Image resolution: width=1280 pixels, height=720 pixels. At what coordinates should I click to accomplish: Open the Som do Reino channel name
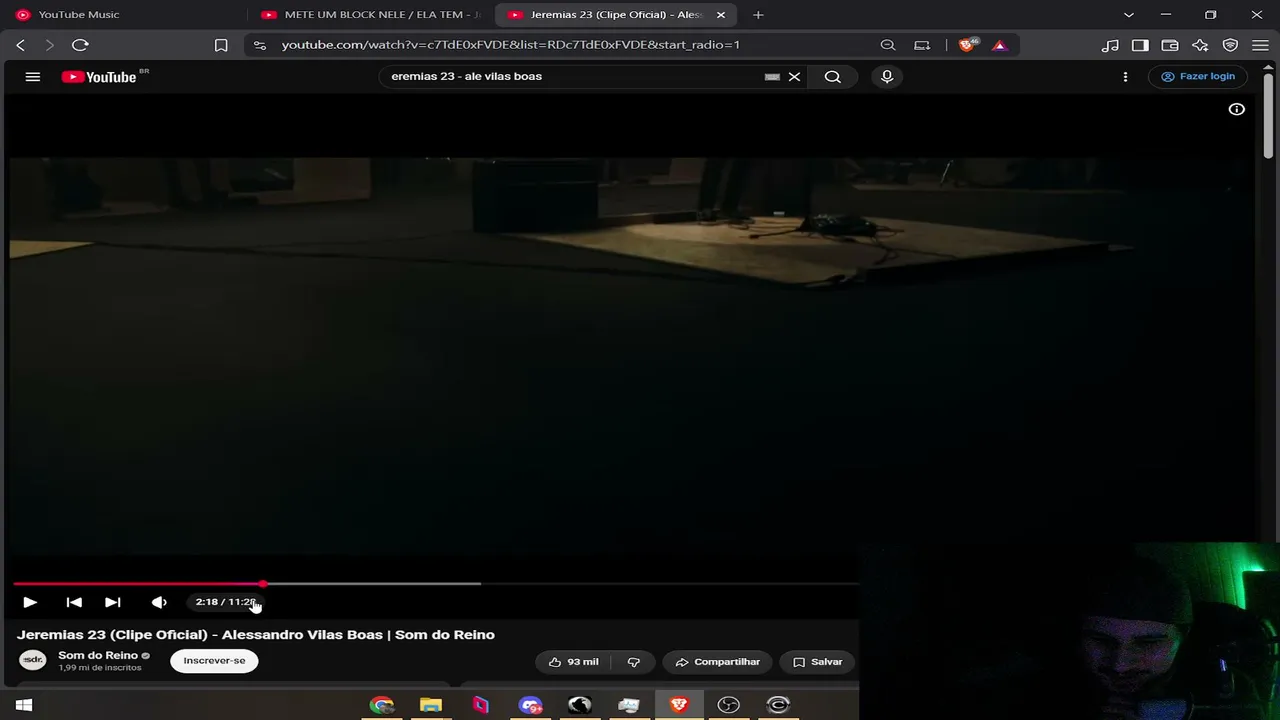click(x=98, y=655)
